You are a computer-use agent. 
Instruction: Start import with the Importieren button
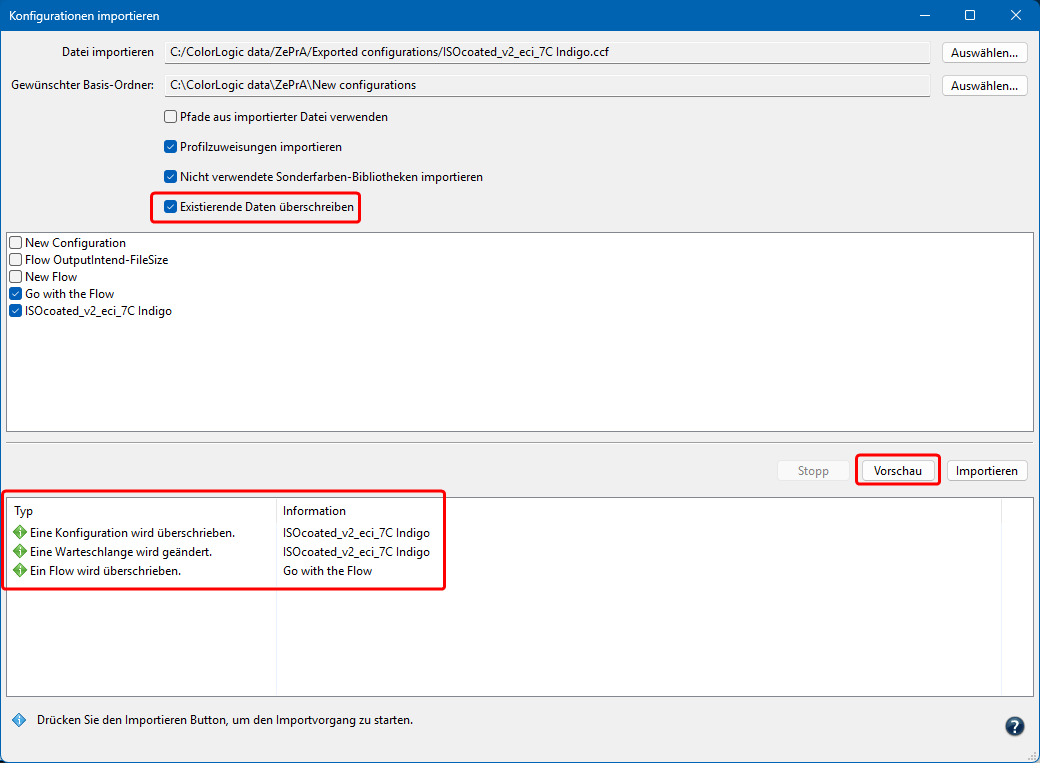tap(986, 471)
